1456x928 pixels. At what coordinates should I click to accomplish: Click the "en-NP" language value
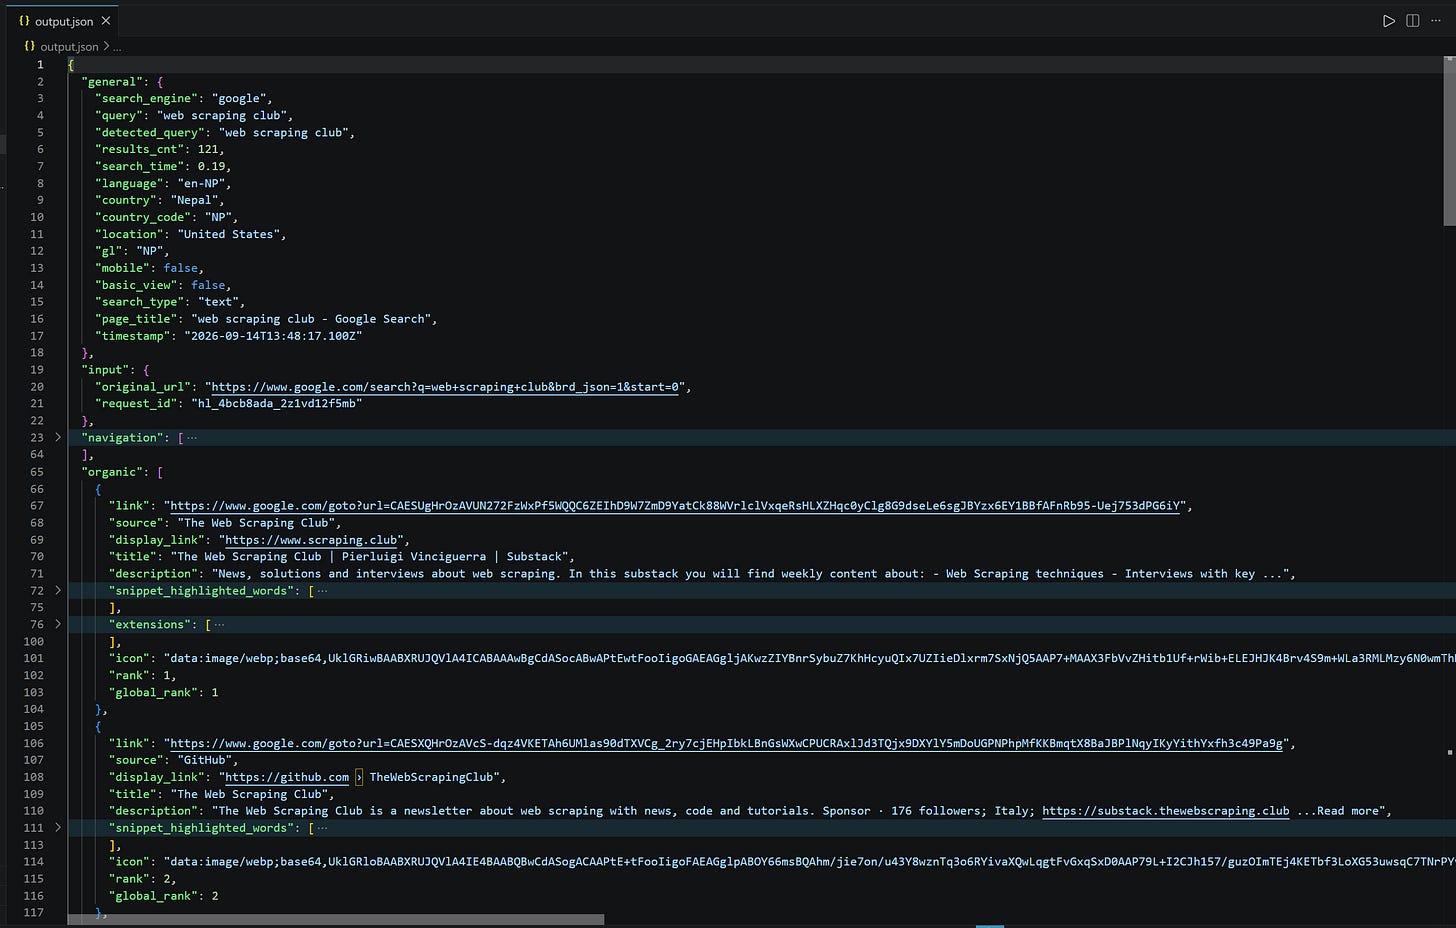pyautogui.click(x=205, y=183)
